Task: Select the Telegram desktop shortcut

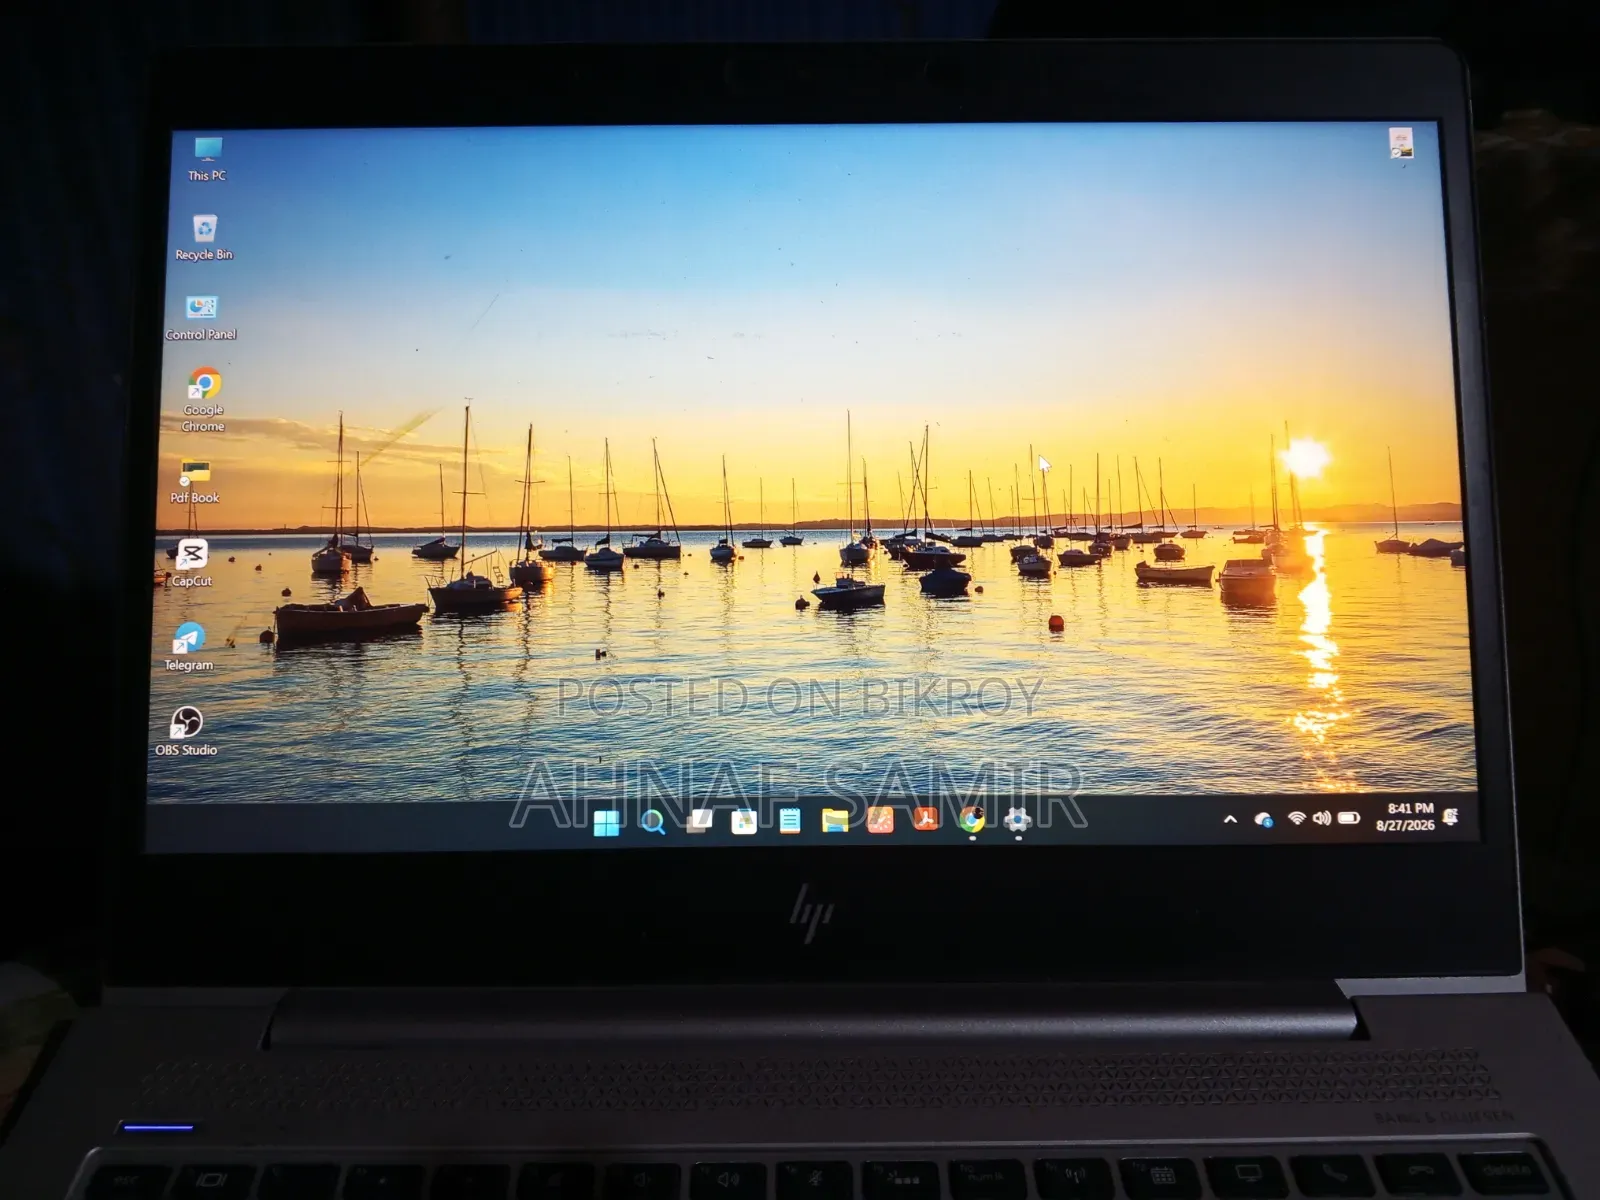Action: pyautogui.click(x=188, y=647)
